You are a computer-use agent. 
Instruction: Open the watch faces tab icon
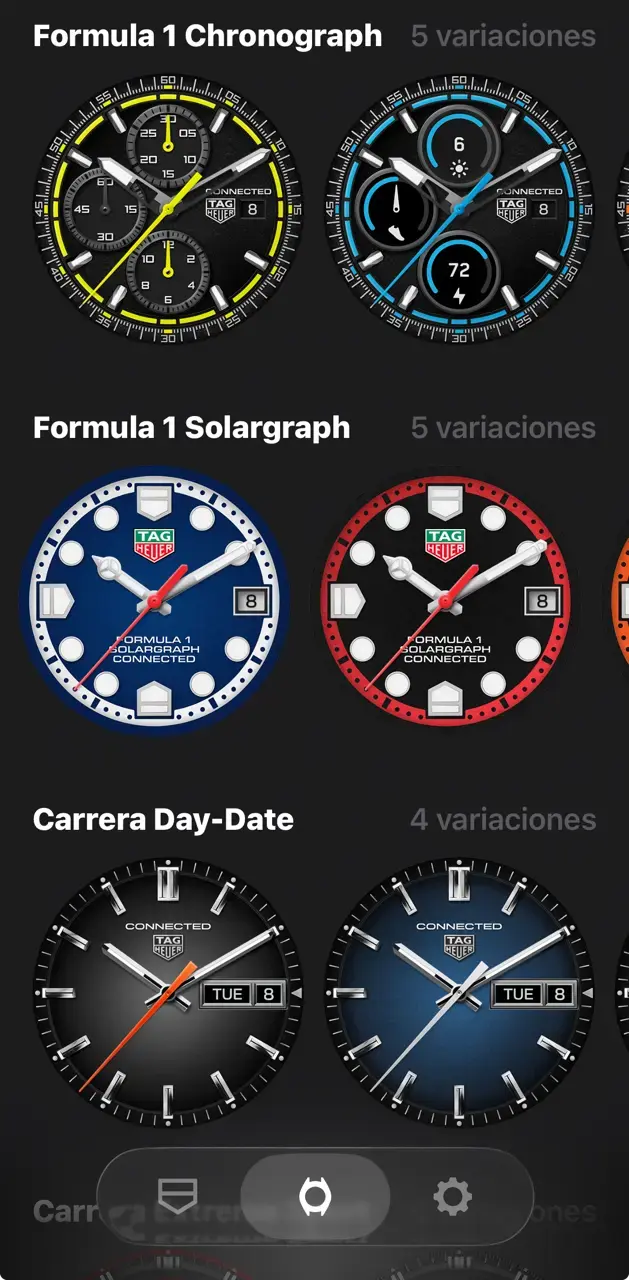point(315,1196)
